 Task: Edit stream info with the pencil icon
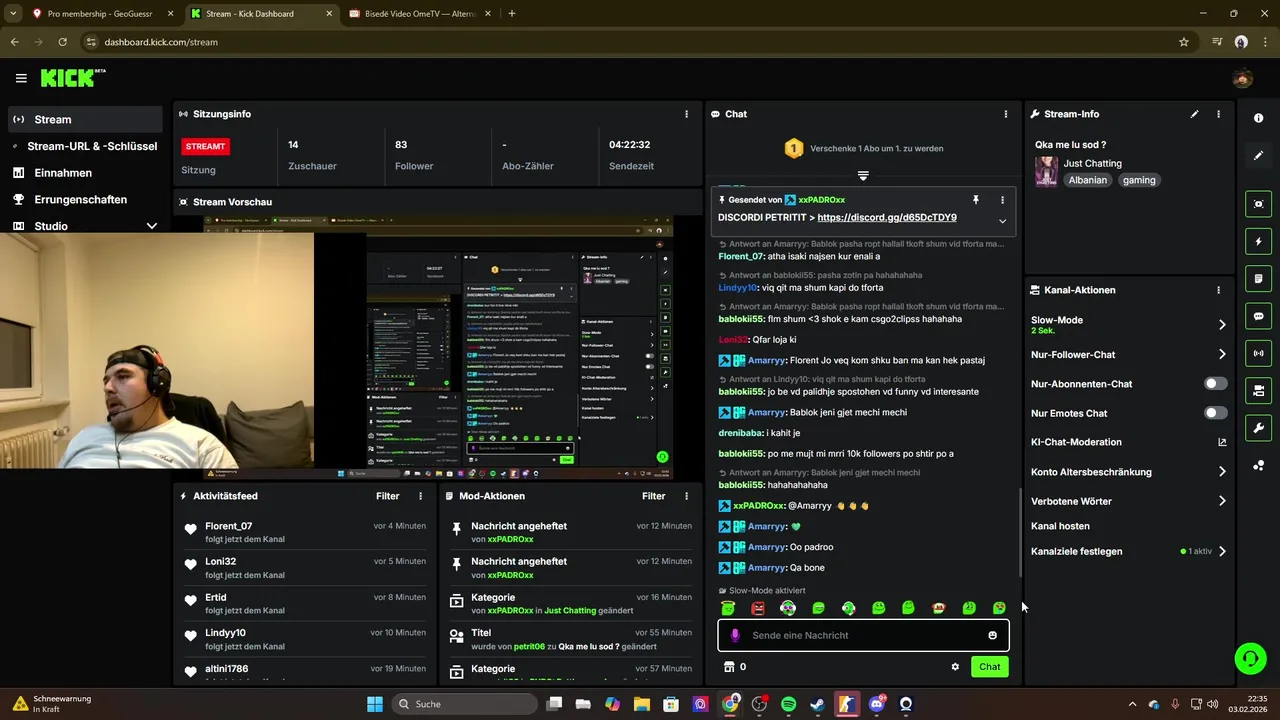[1194, 114]
